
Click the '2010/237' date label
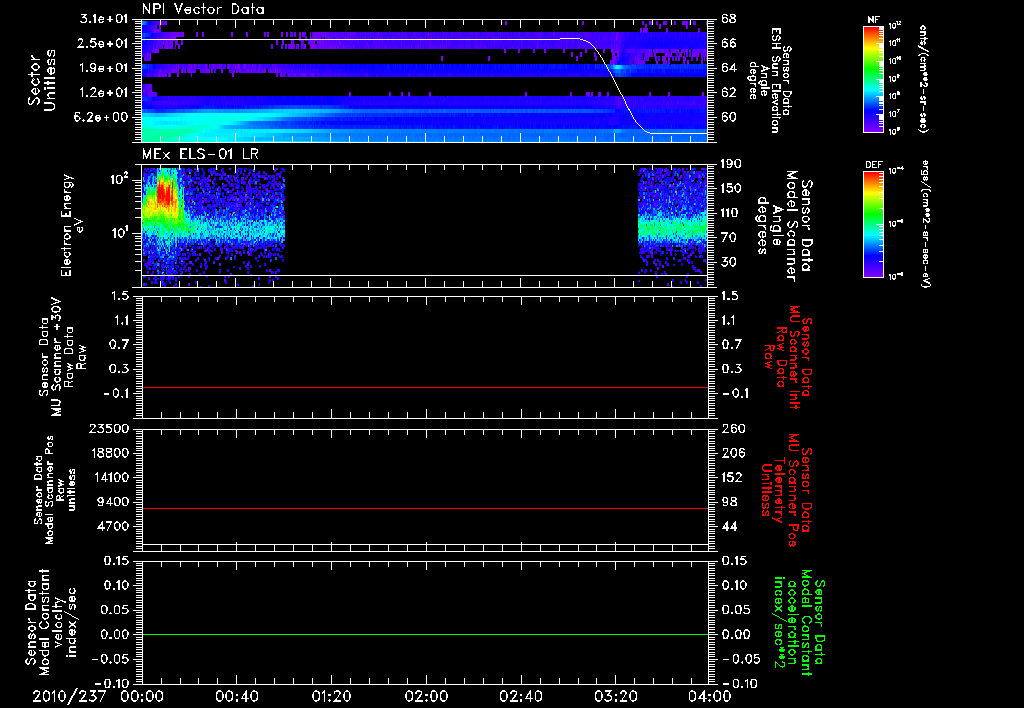coord(69,696)
